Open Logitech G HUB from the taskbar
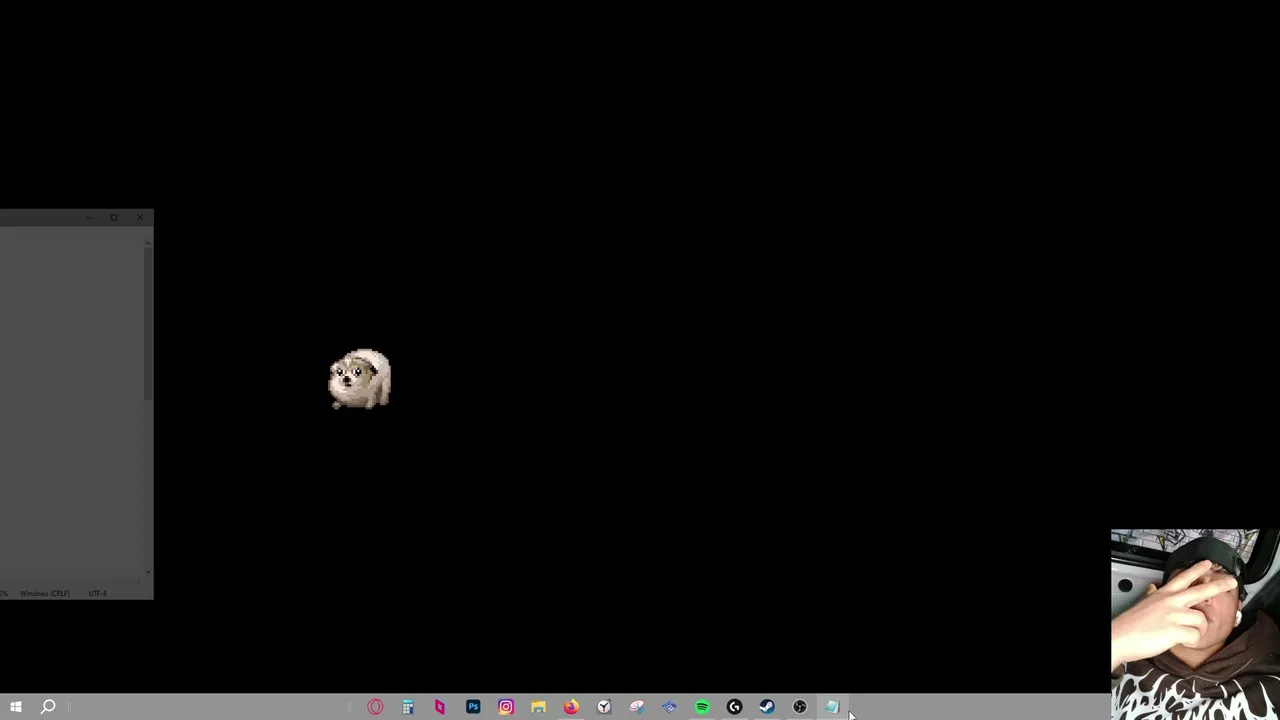1280x720 pixels. 735,707
